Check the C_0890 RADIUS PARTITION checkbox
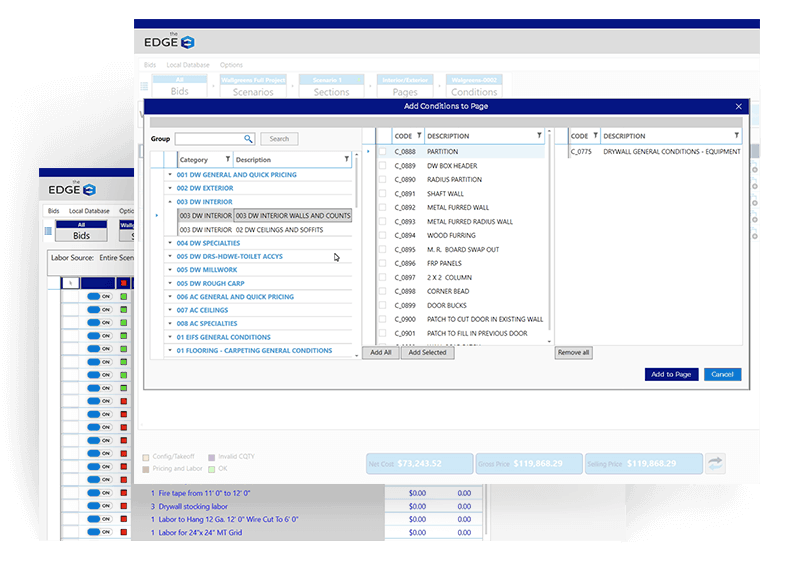 382,179
